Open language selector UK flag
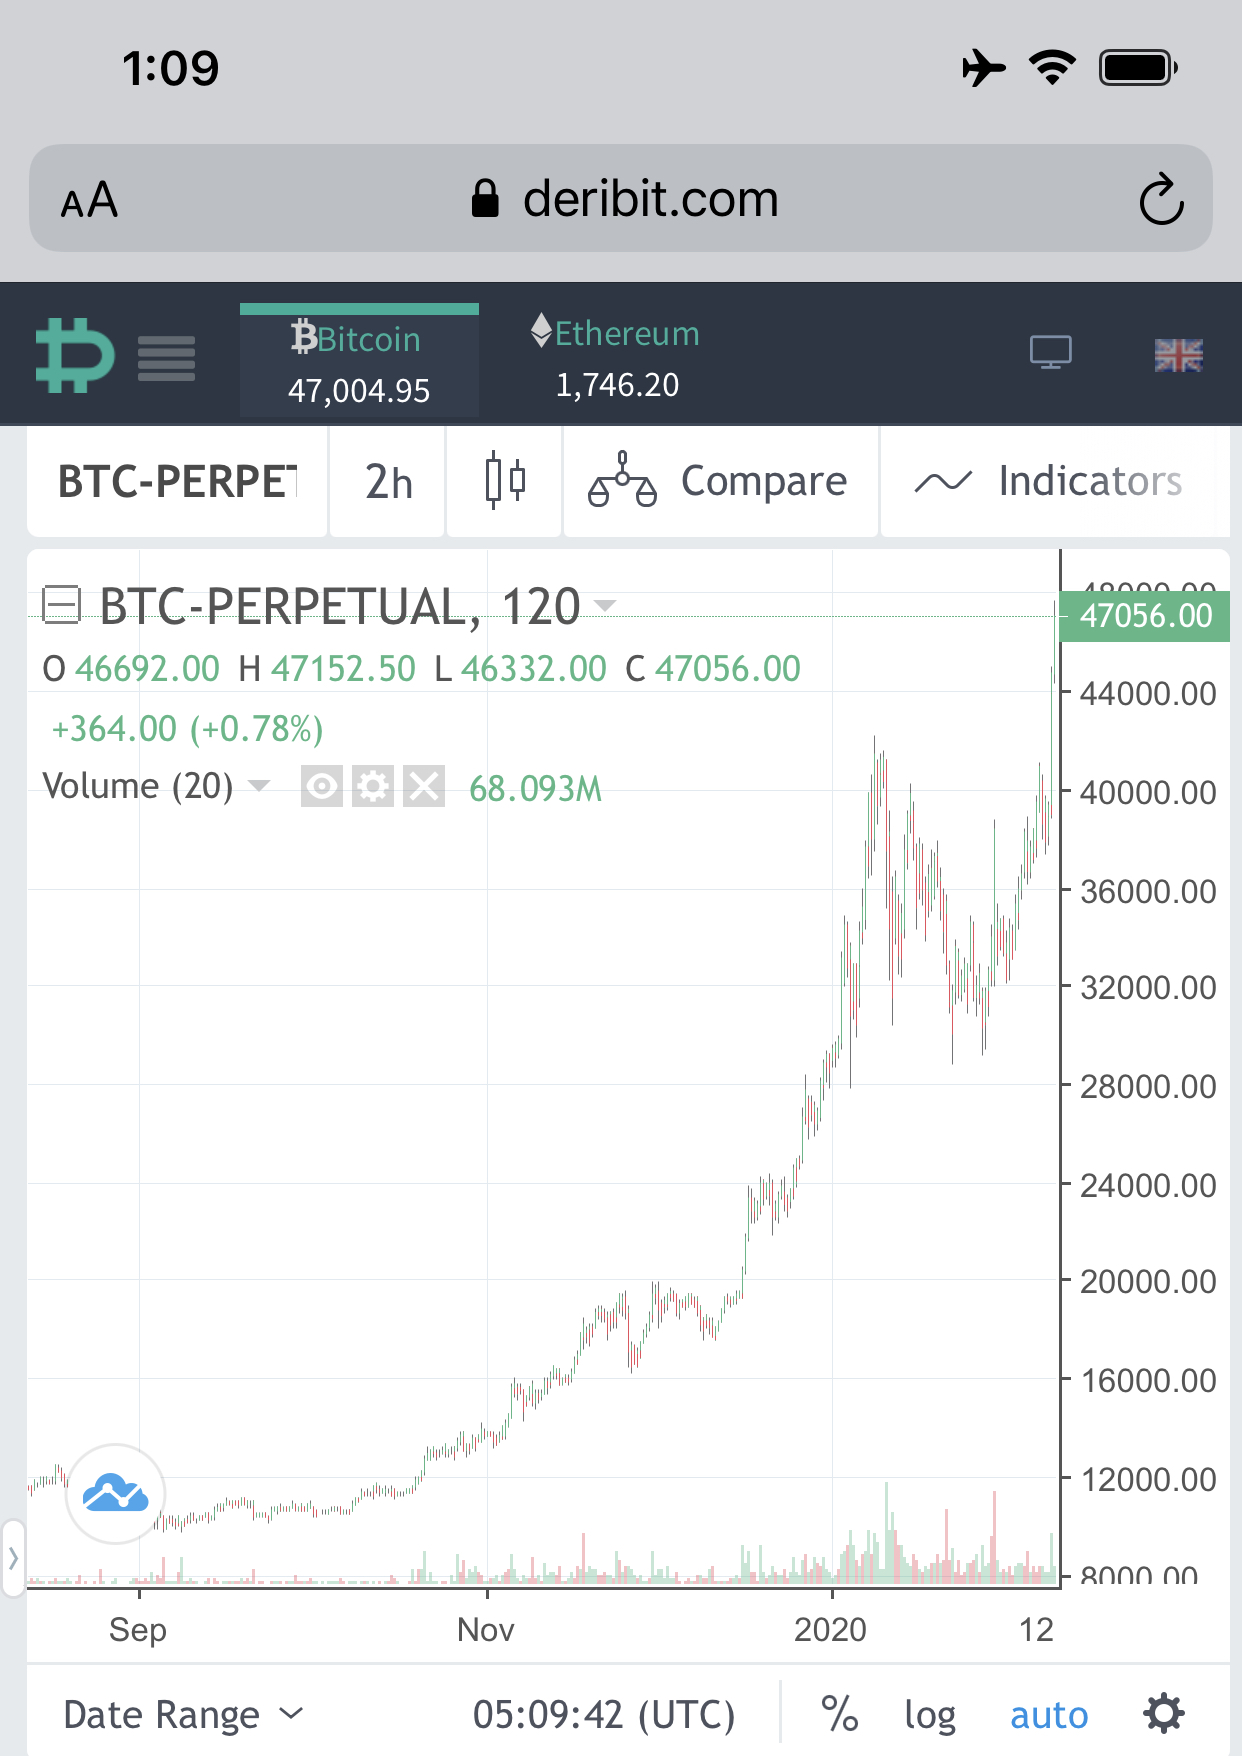 [x=1178, y=355]
